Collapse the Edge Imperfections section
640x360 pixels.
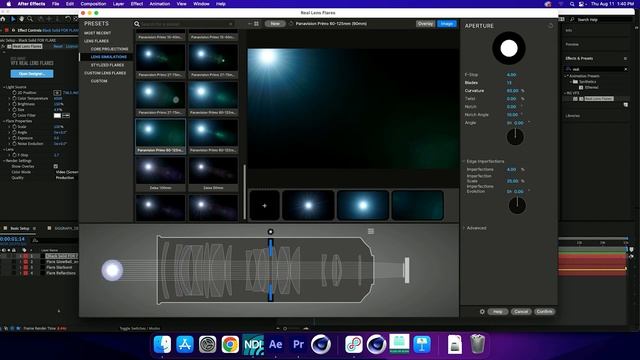[x=464, y=162]
